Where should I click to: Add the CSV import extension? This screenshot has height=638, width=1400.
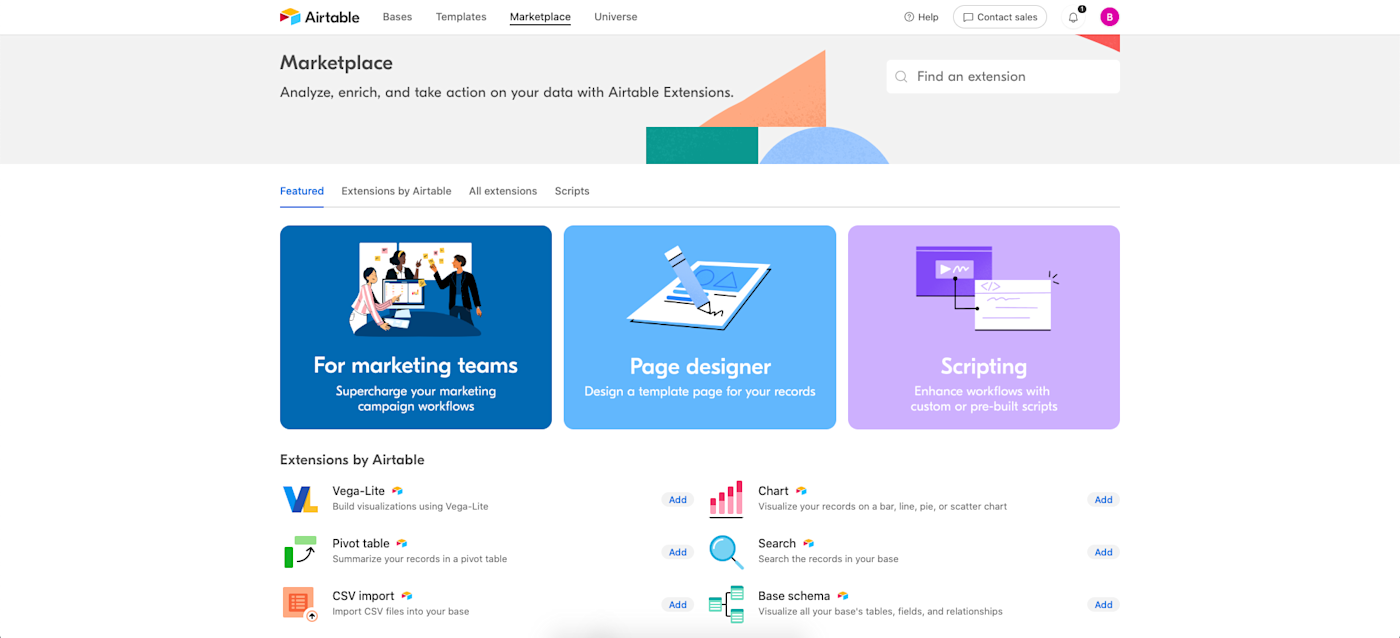[678, 605]
